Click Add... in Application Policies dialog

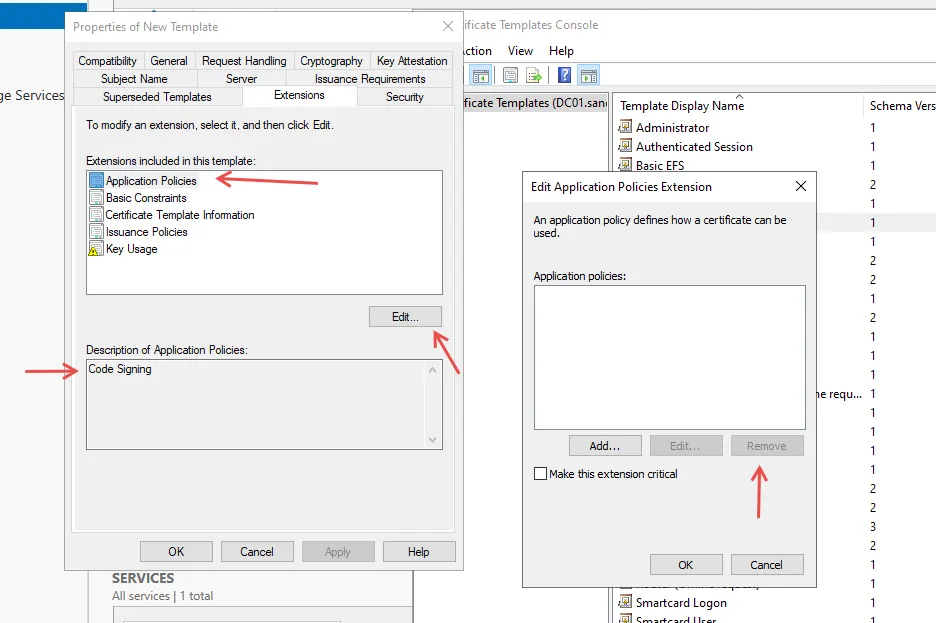pyautogui.click(x=604, y=446)
